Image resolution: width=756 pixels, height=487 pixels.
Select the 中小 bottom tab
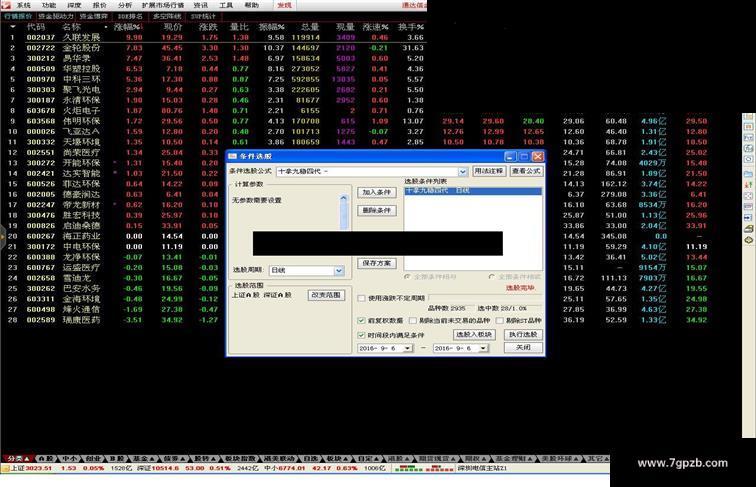(69, 458)
